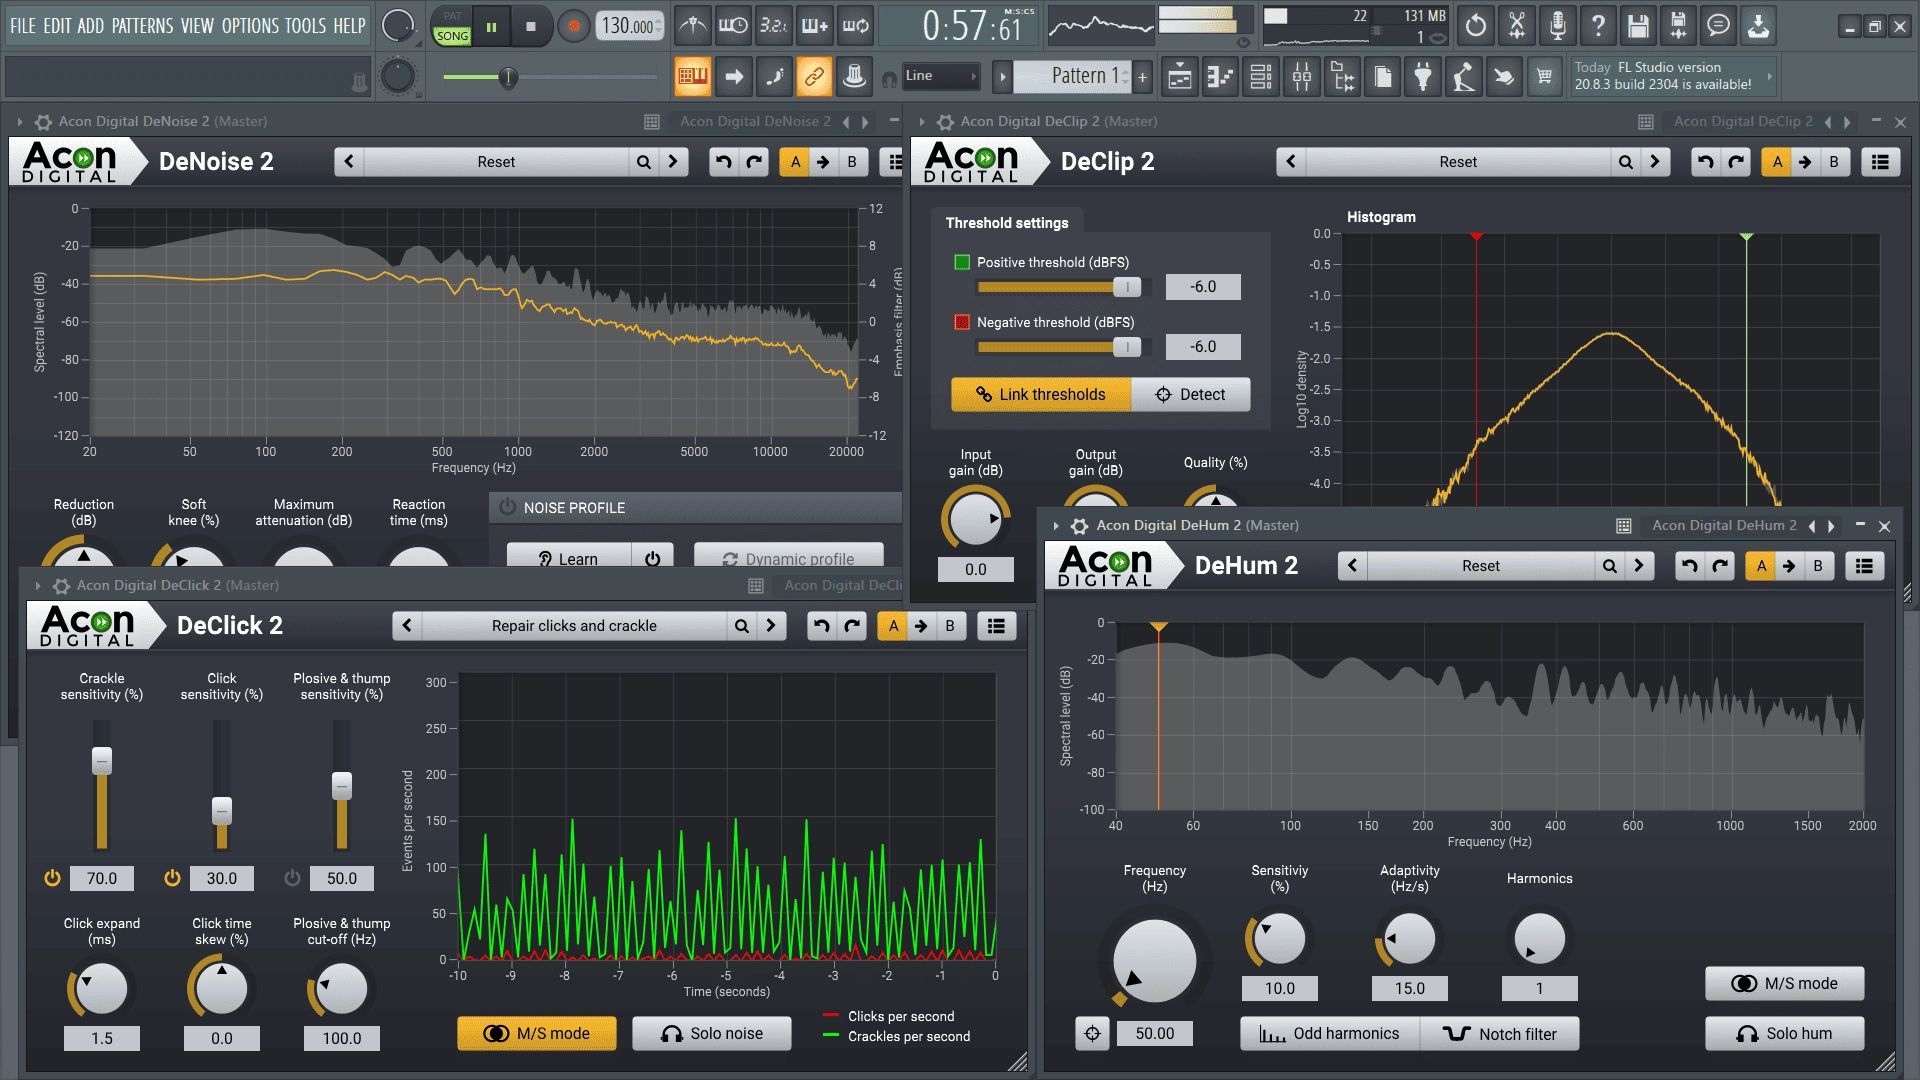Open Repair clicks and crackle preset dropdown
The width and height of the screenshot is (1920, 1080).
click(574, 626)
